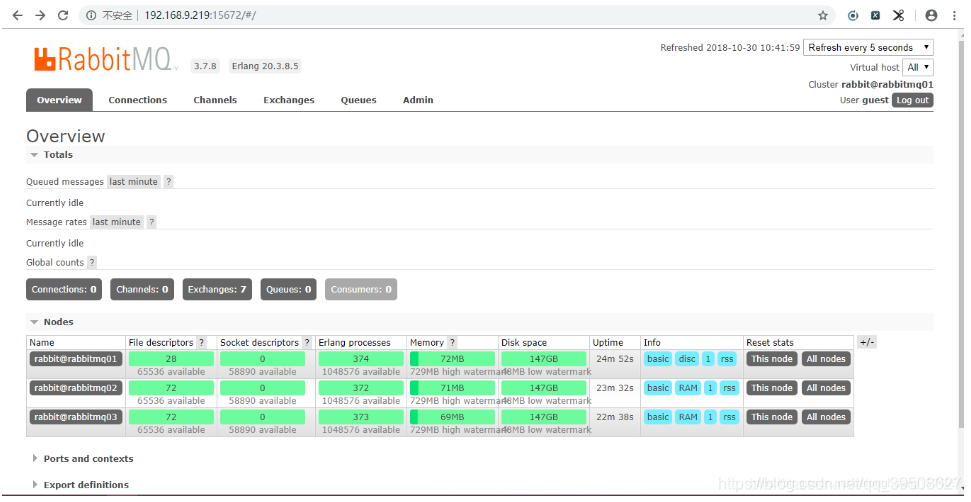Collapse the Nodes section
Screen dimensions: 971x502
click(51, 322)
